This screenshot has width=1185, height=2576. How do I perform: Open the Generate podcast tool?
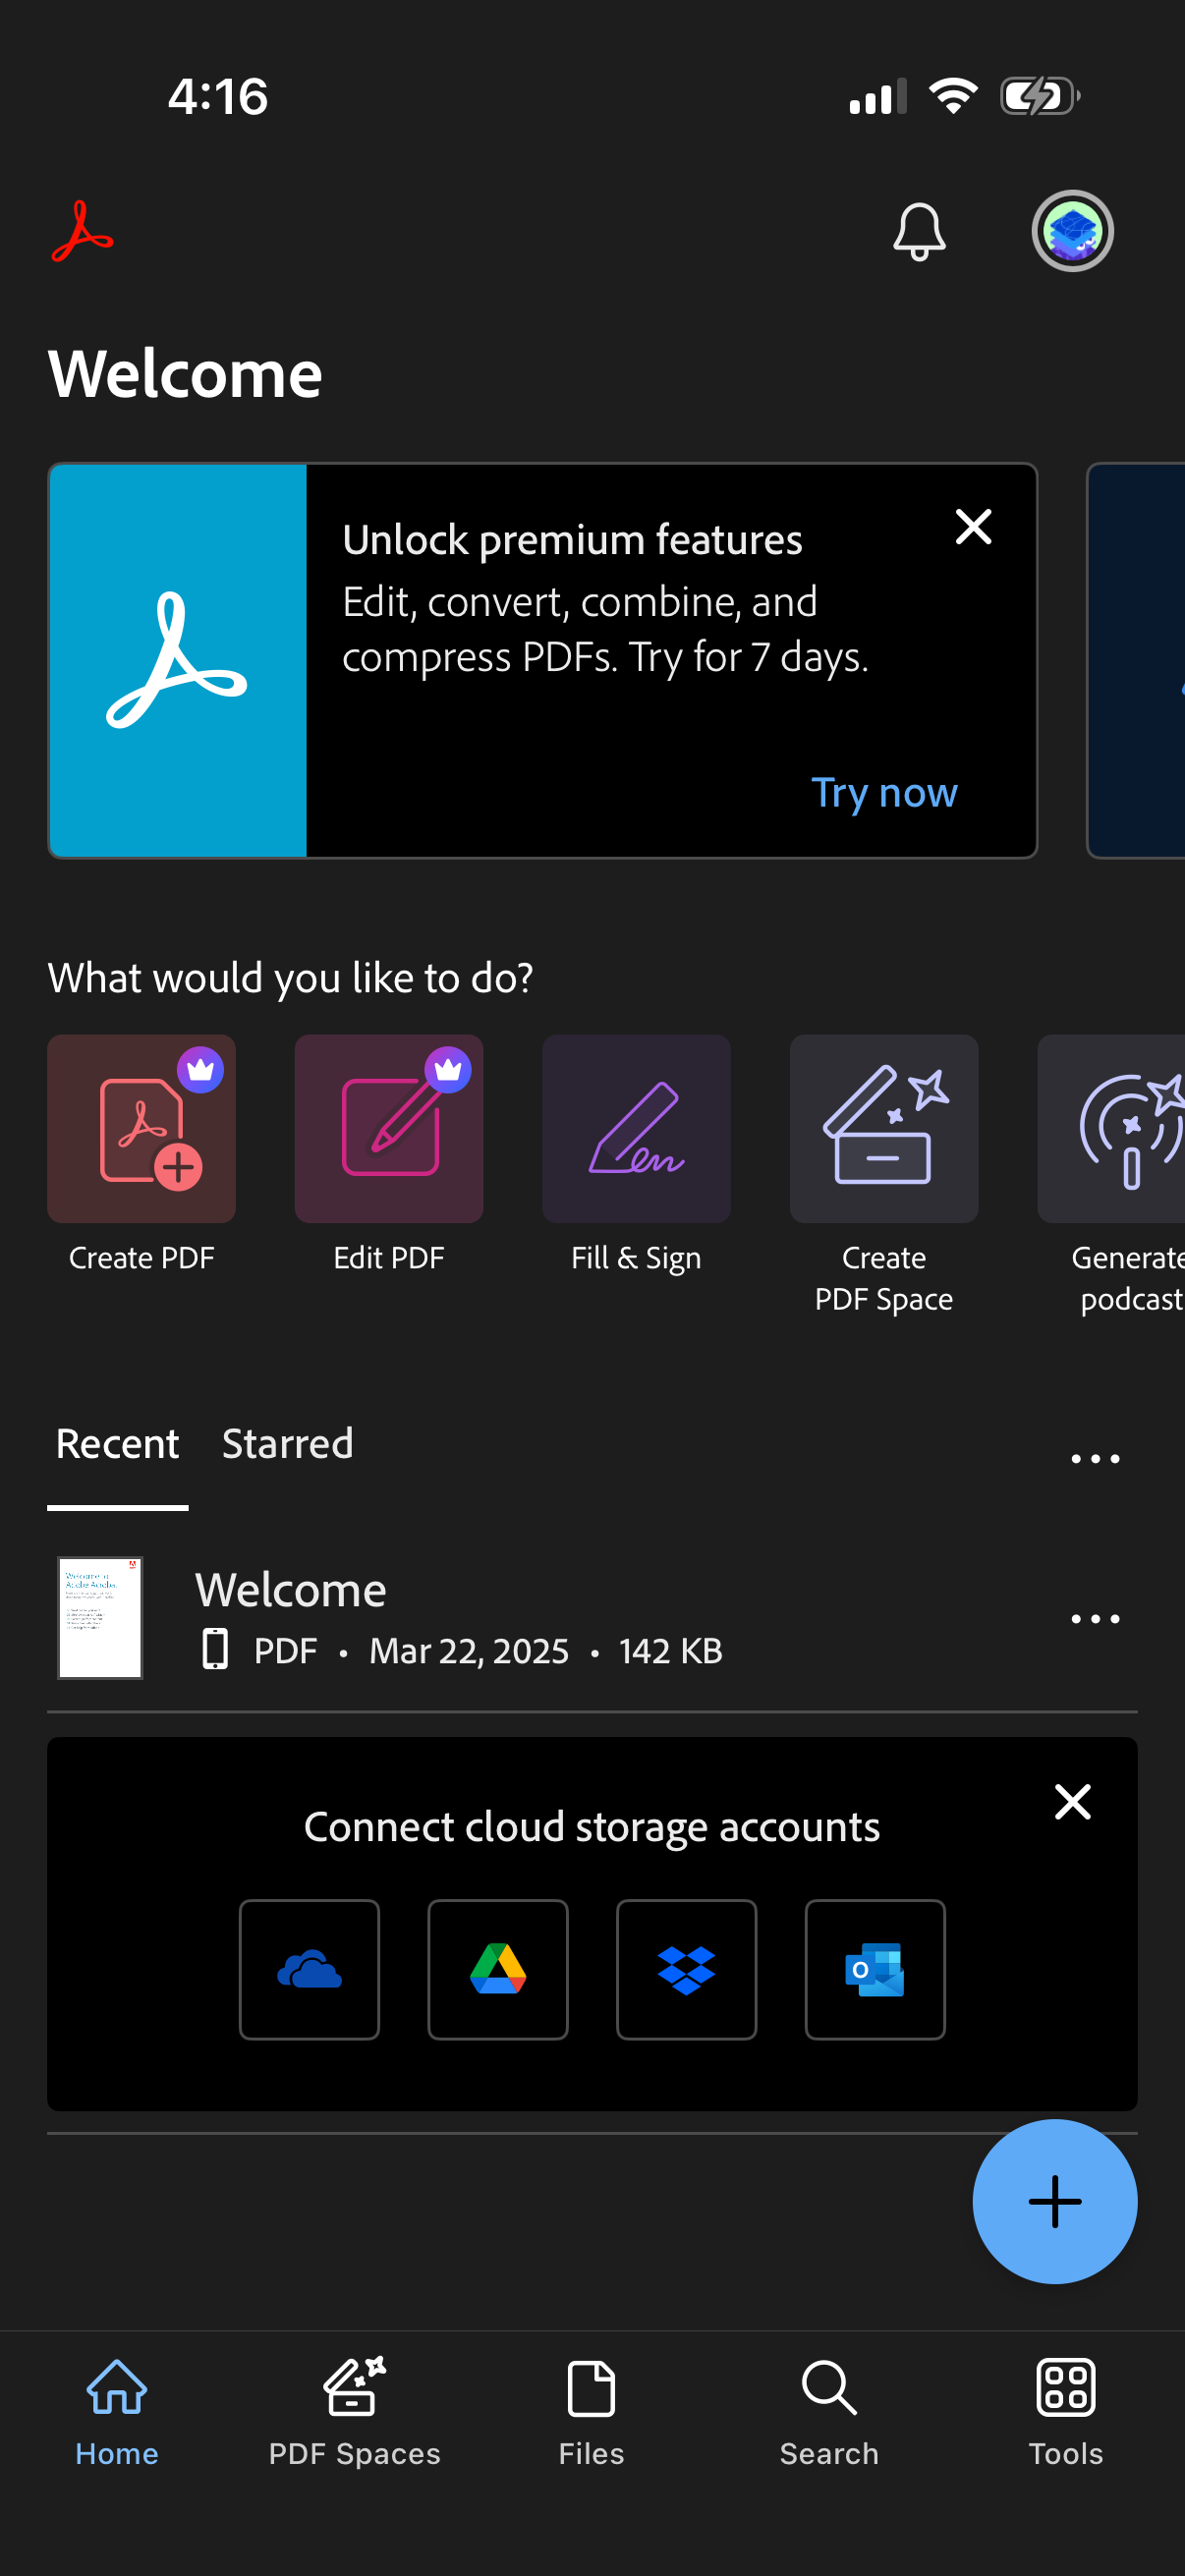[1111, 1128]
